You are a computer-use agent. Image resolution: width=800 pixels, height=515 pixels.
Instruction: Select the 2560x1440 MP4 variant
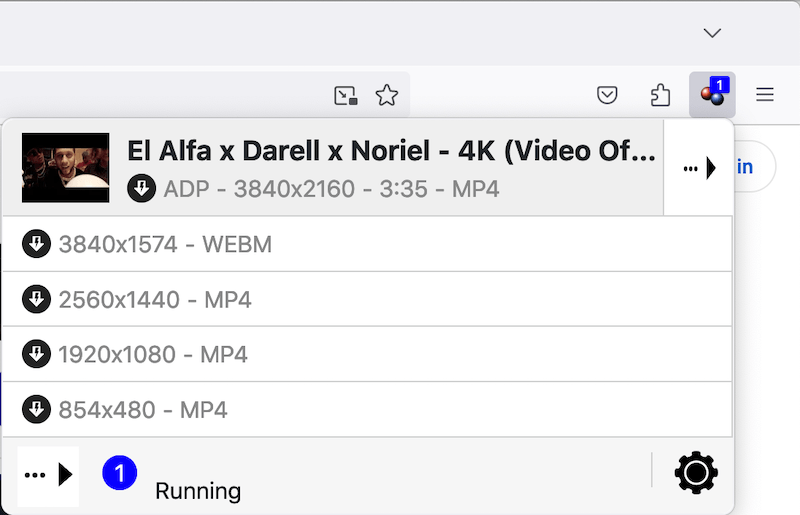155,299
